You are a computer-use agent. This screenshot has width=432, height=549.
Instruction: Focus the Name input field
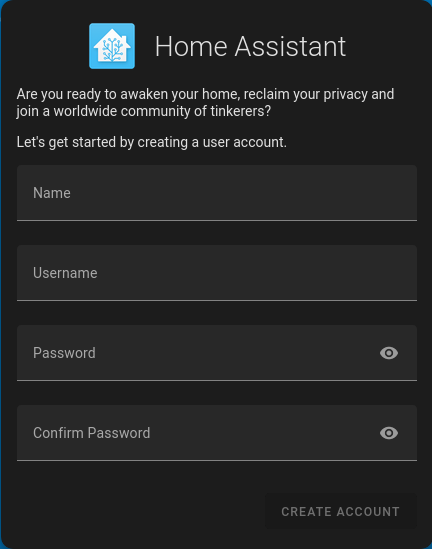[217, 193]
